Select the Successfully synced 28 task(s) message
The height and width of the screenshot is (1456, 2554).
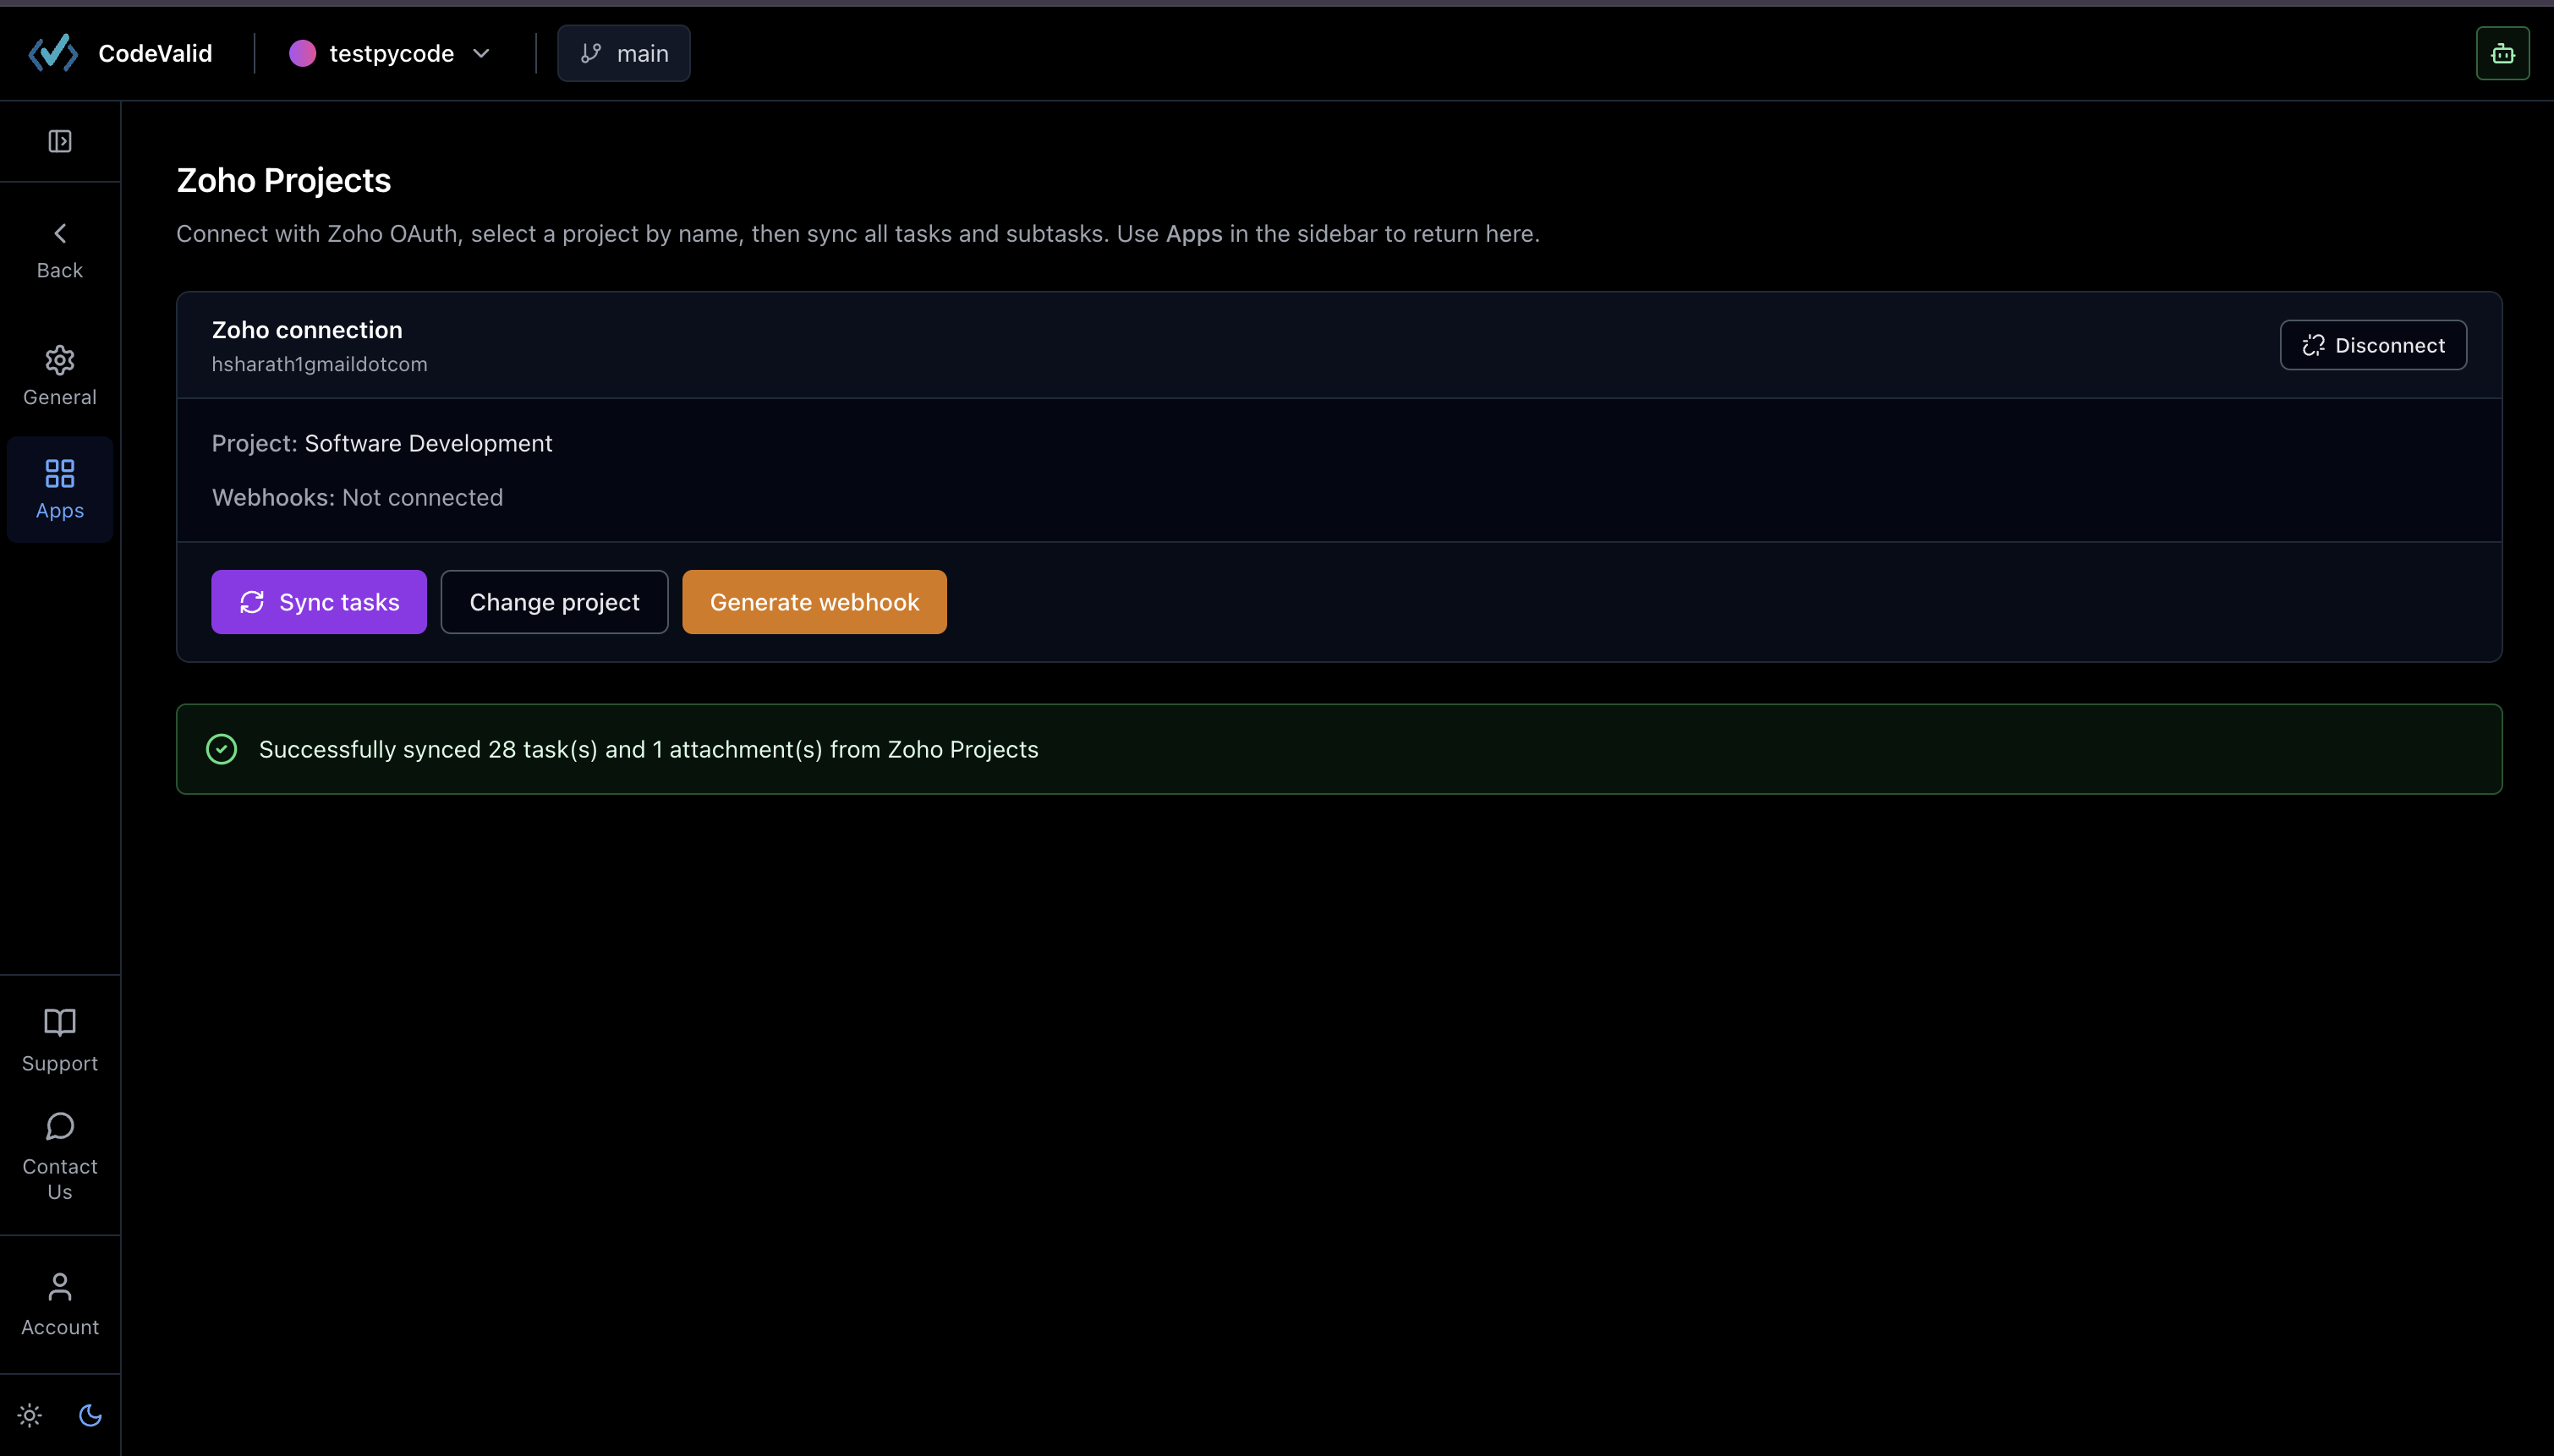tap(648, 749)
